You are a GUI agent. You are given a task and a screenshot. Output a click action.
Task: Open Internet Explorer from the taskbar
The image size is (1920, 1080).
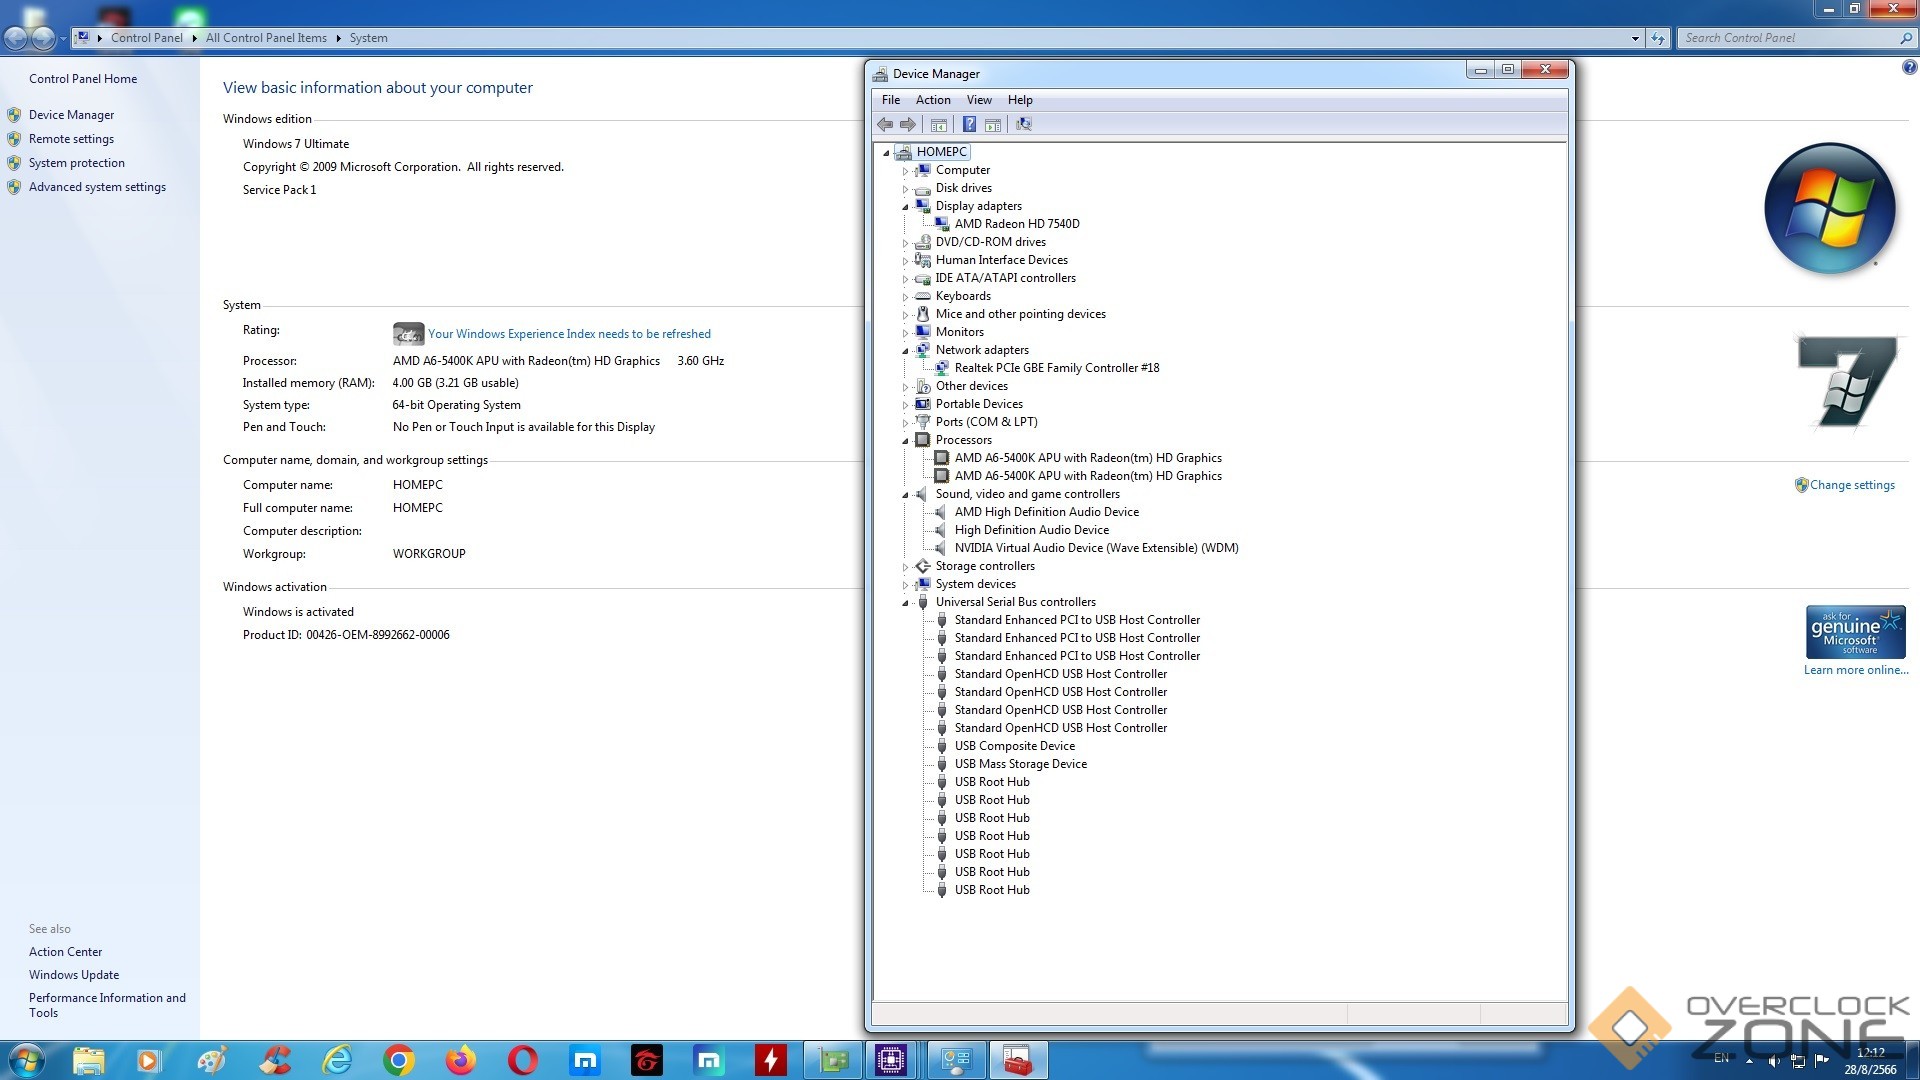pyautogui.click(x=337, y=1060)
